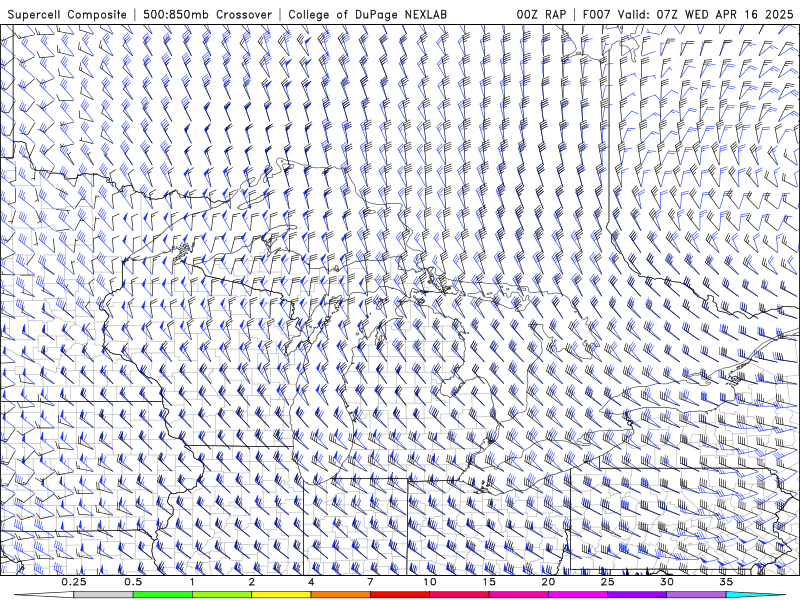This screenshot has width=800, height=600.
Task: Click the '00Z RAP' model label
Action: pos(541,14)
